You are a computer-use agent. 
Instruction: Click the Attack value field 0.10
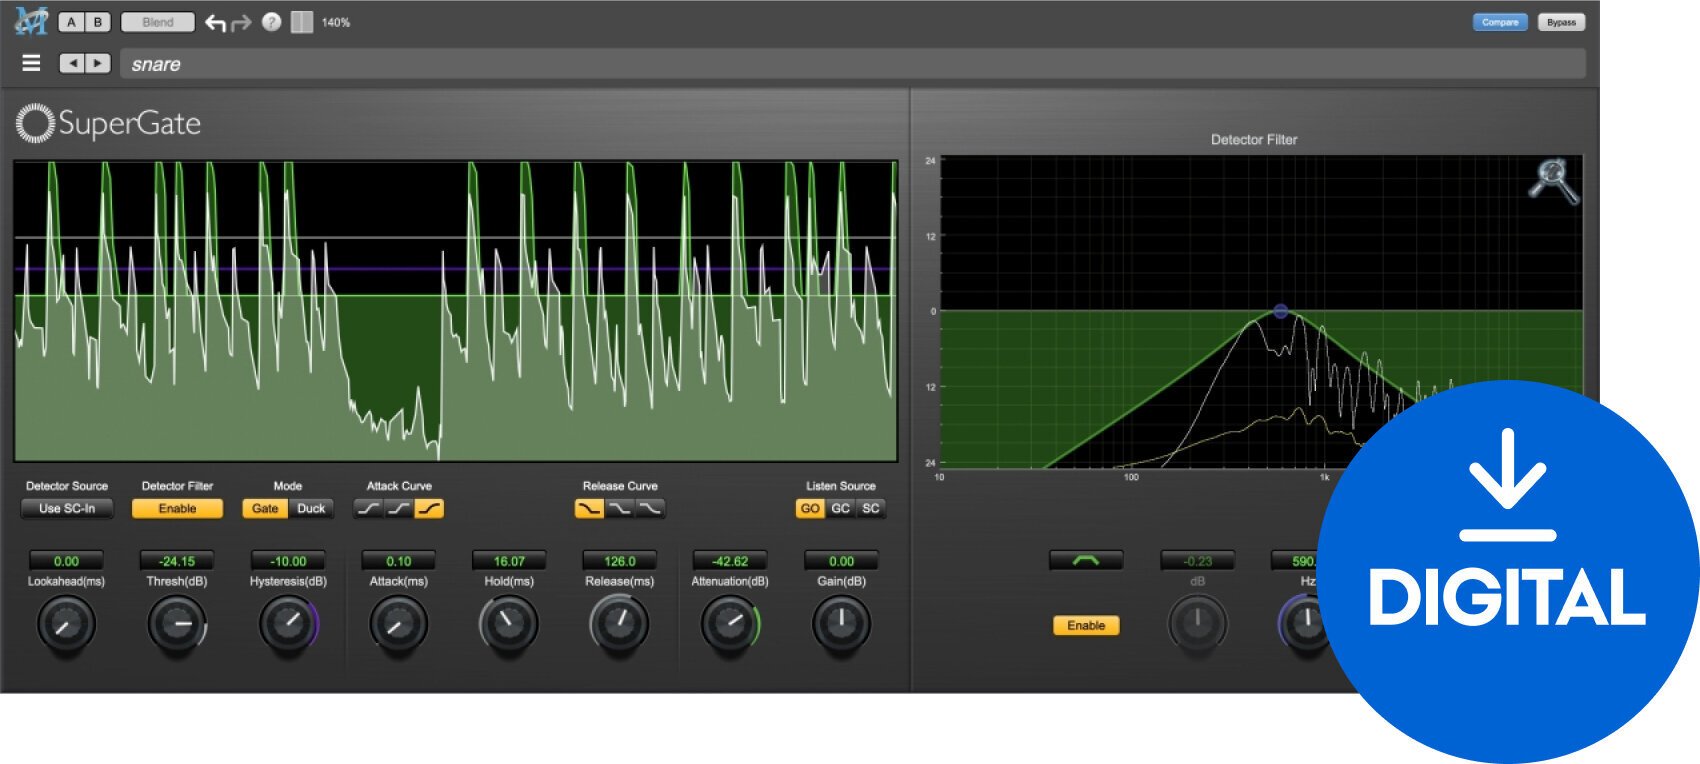pos(398,561)
